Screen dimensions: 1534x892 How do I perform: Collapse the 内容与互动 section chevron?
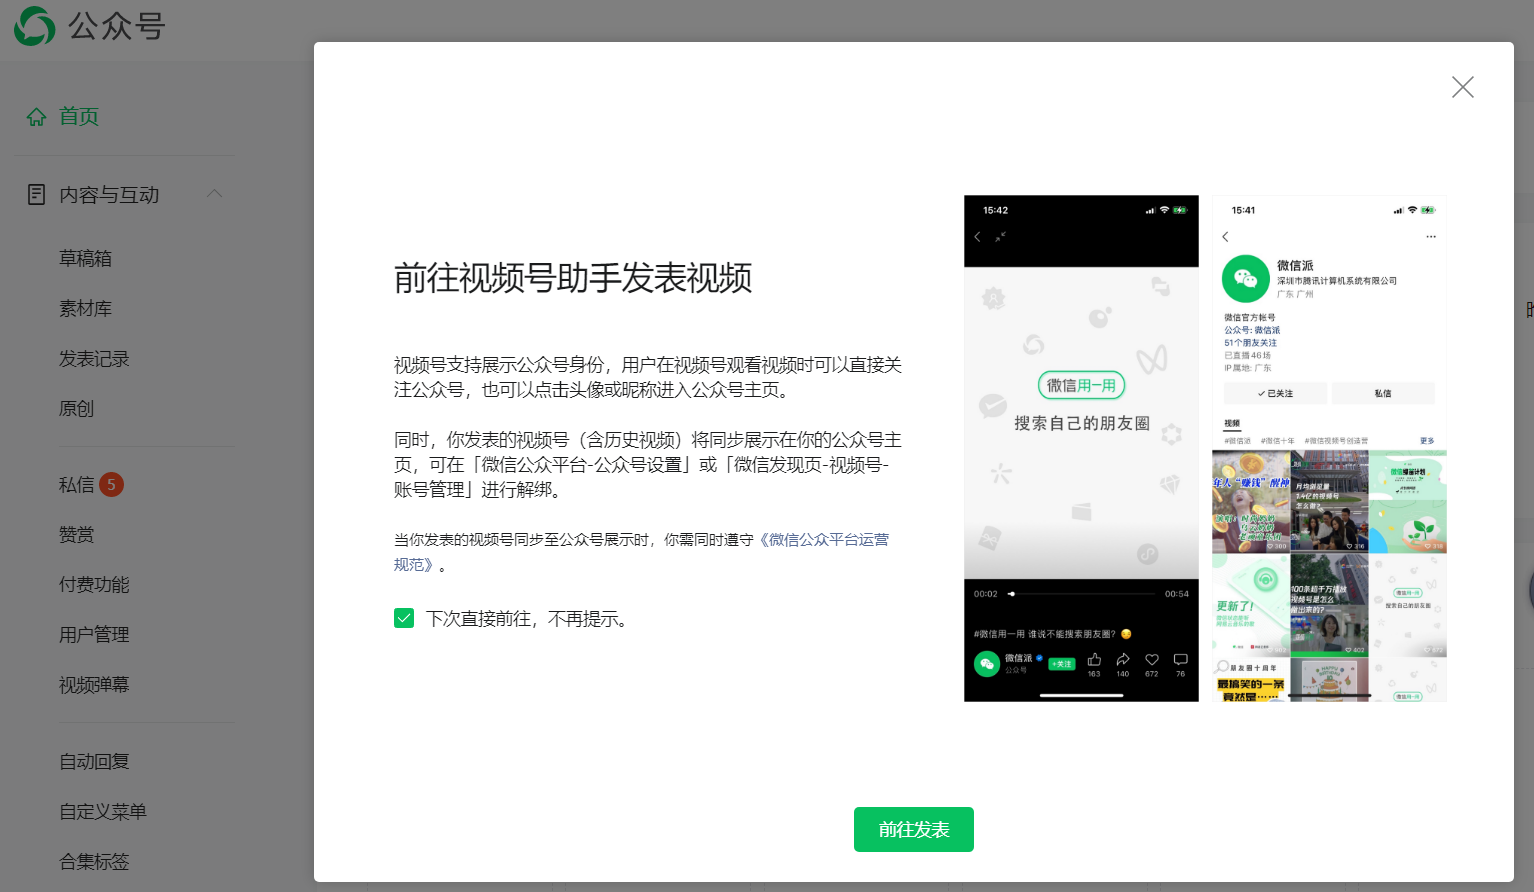(x=215, y=193)
